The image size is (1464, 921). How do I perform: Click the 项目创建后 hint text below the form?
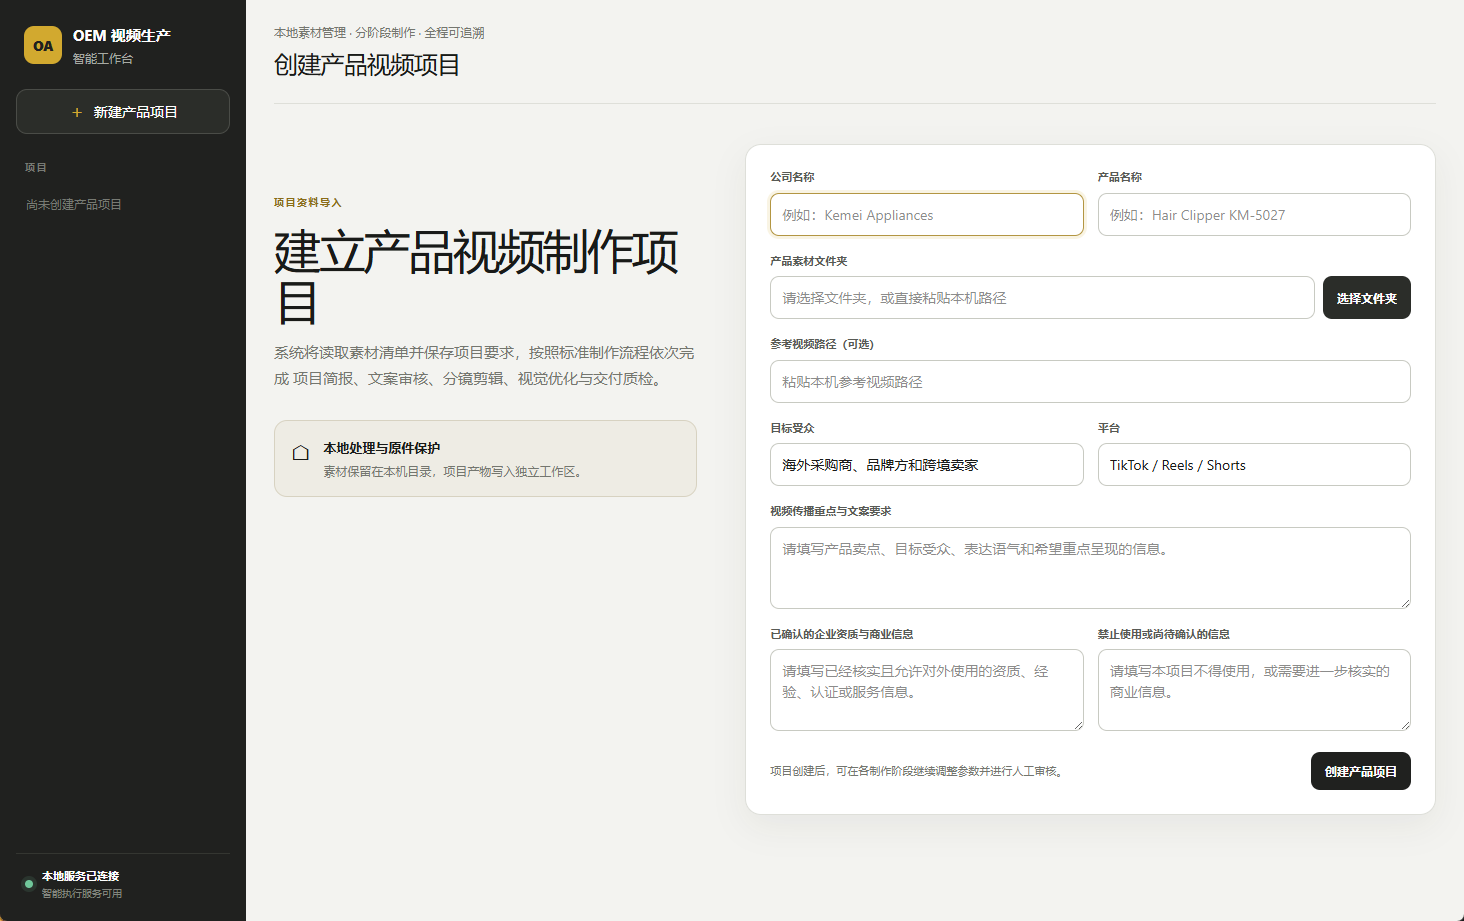(918, 771)
